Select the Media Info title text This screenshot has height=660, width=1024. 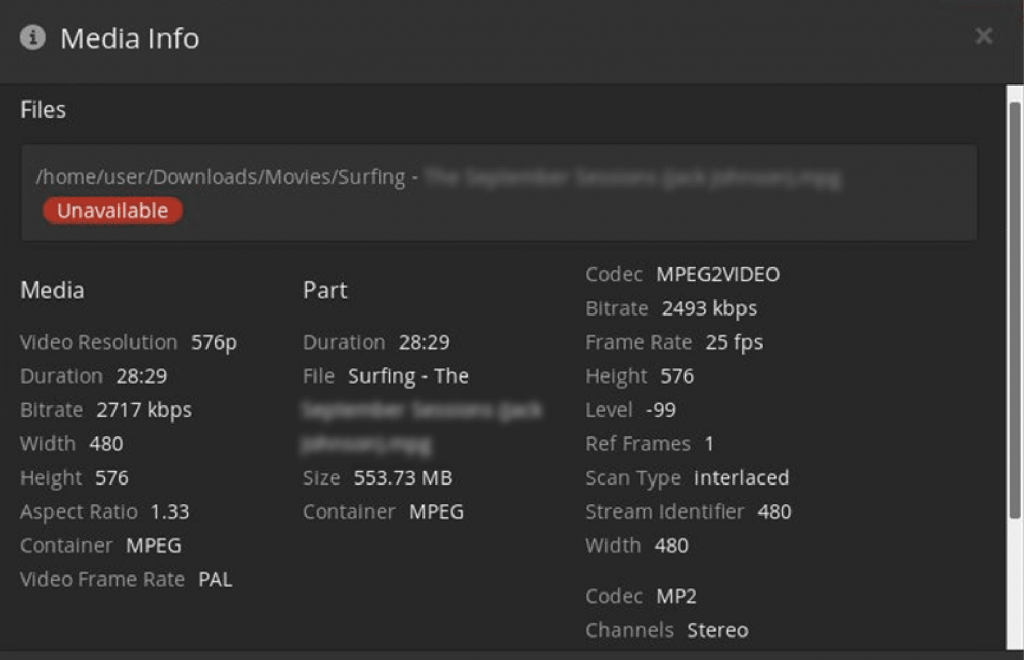(x=129, y=38)
